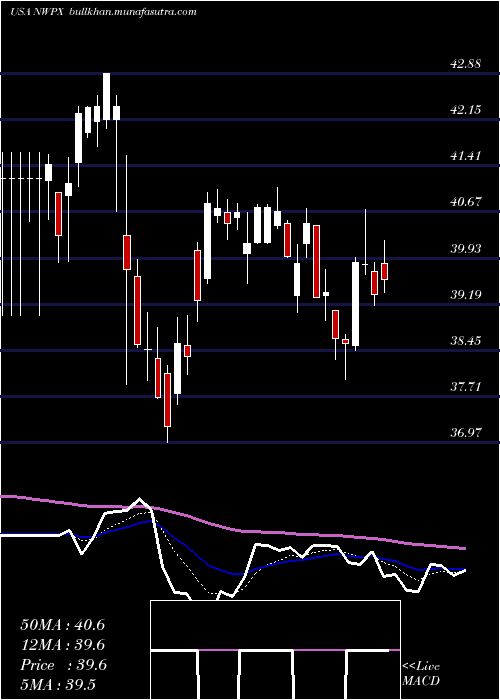This screenshot has height=700, width=500.
Task: Click the USA NWPX ticker title
Action: pyautogui.click(x=39, y=12)
